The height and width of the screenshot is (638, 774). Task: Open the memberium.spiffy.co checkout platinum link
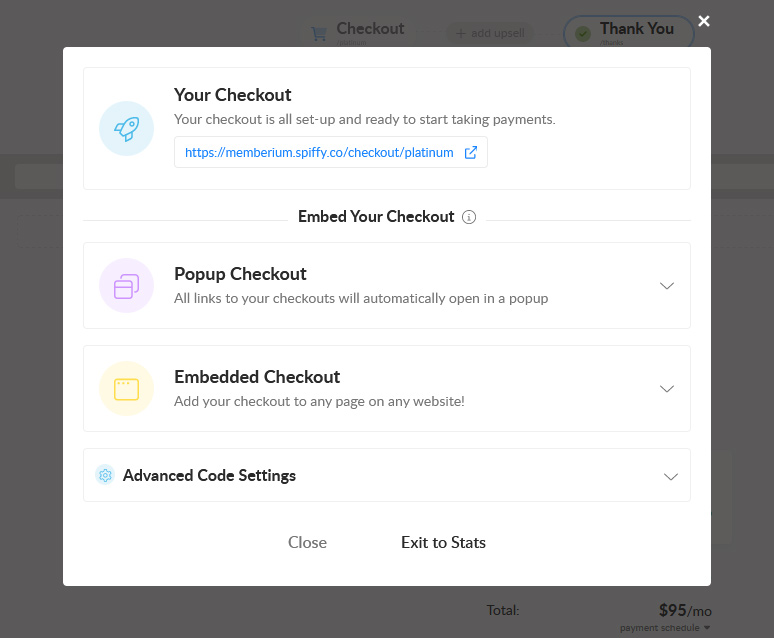click(319, 153)
